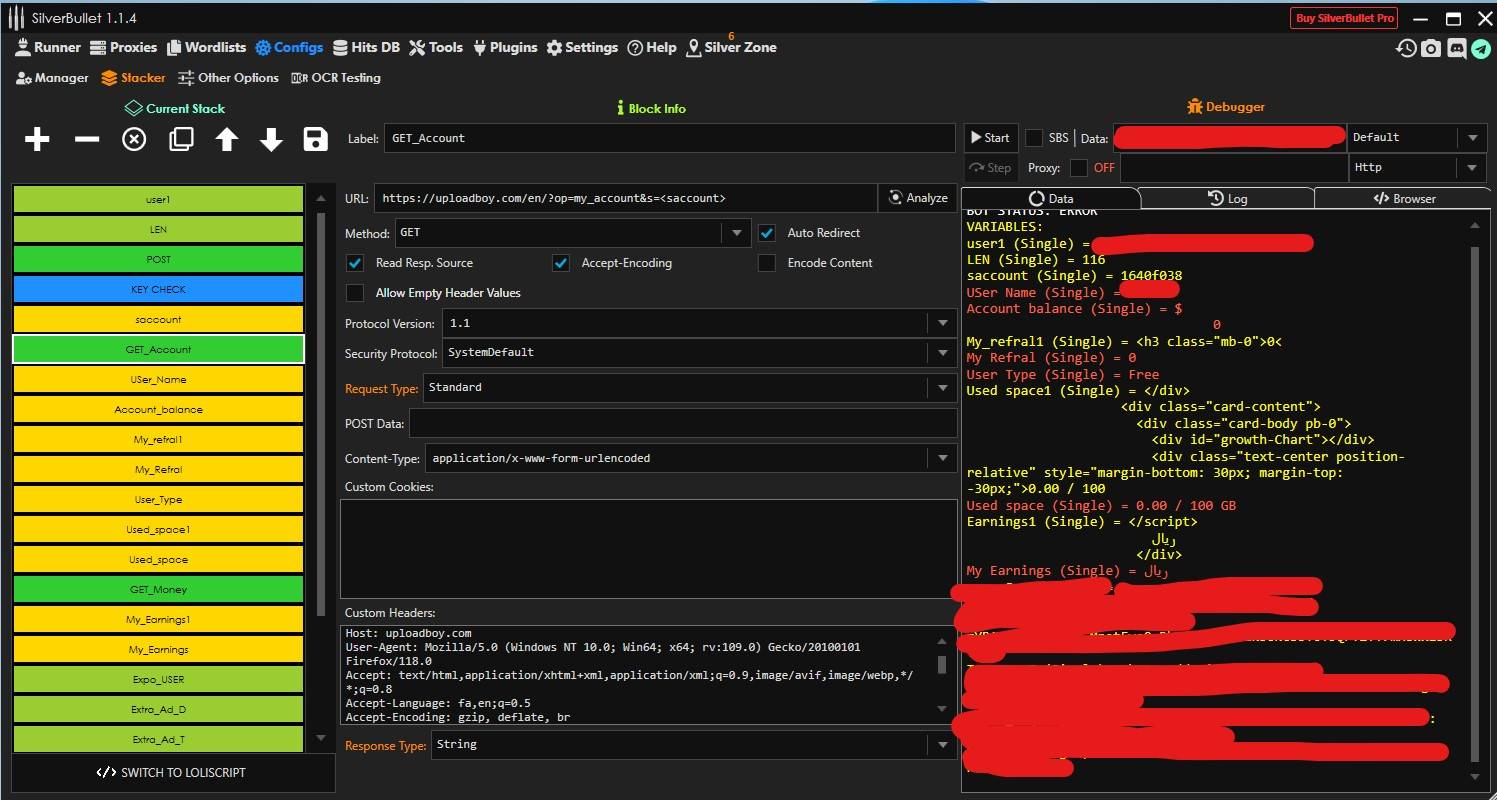Uncheck the Auto Redirect checkbox
1497x800 pixels.
(767, 233)
